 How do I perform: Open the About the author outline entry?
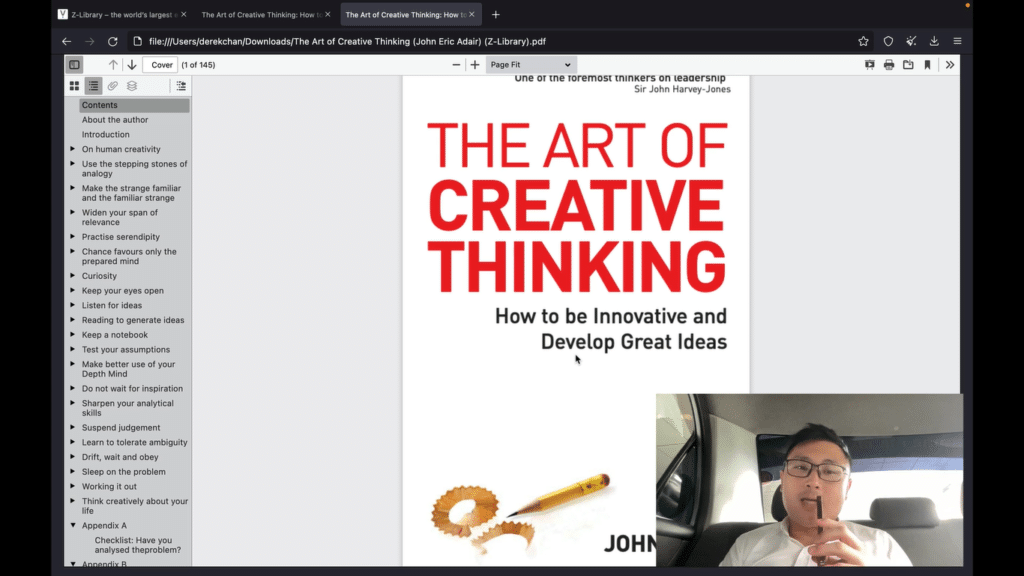[x=115, y=120]
